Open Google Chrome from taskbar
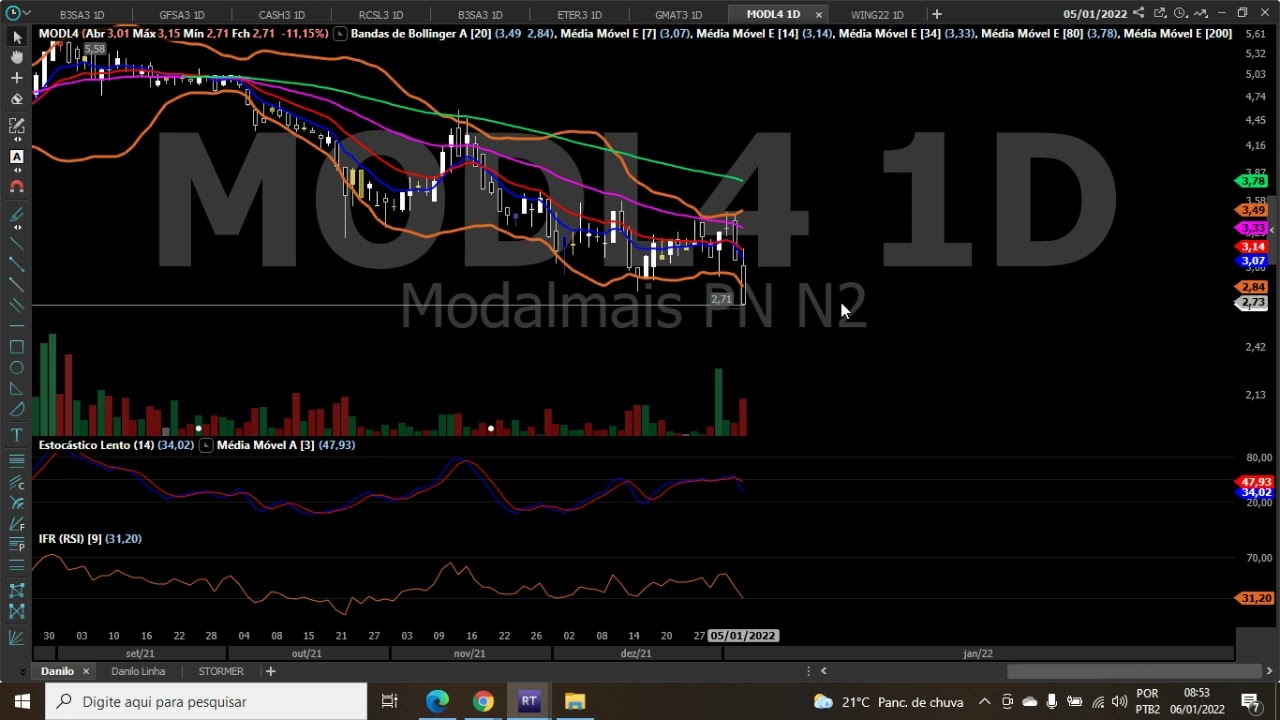This screenshot has width=1280, height=720. (483, 701)
